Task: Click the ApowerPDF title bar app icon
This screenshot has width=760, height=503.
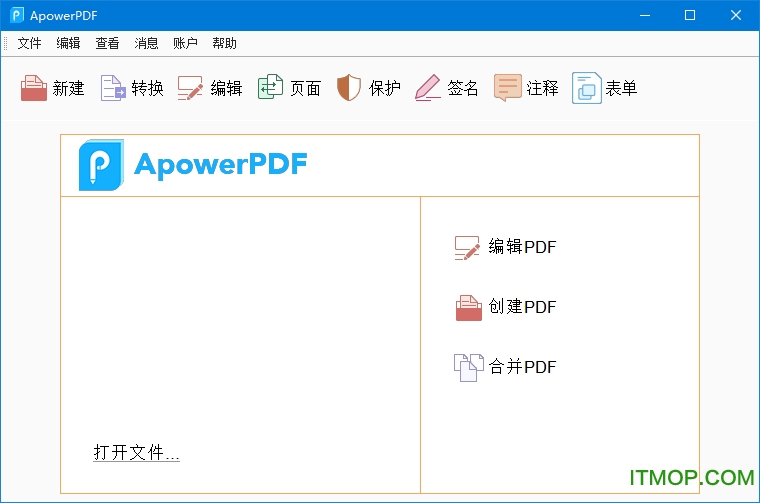Action: tap(17, 16)
